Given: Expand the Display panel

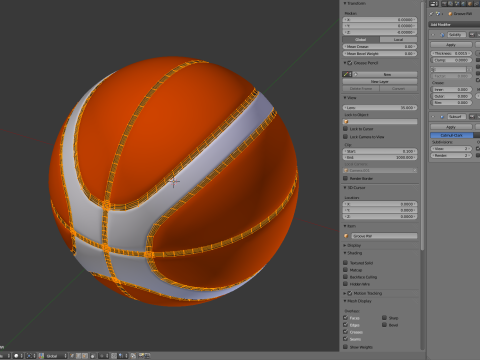Looking at the screenshot, I should pyautogui.click(x=345, y=245).
